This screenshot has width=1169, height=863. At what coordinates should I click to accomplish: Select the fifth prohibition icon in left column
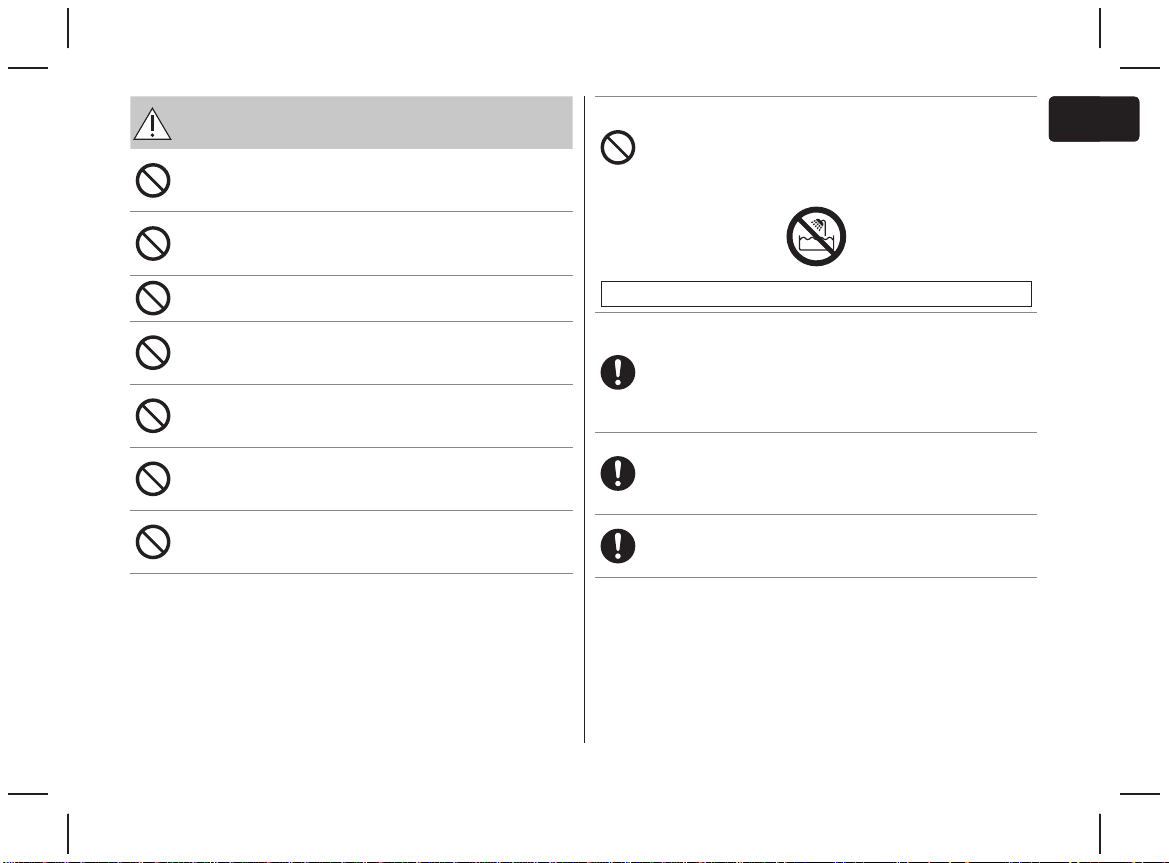(153, 416)
